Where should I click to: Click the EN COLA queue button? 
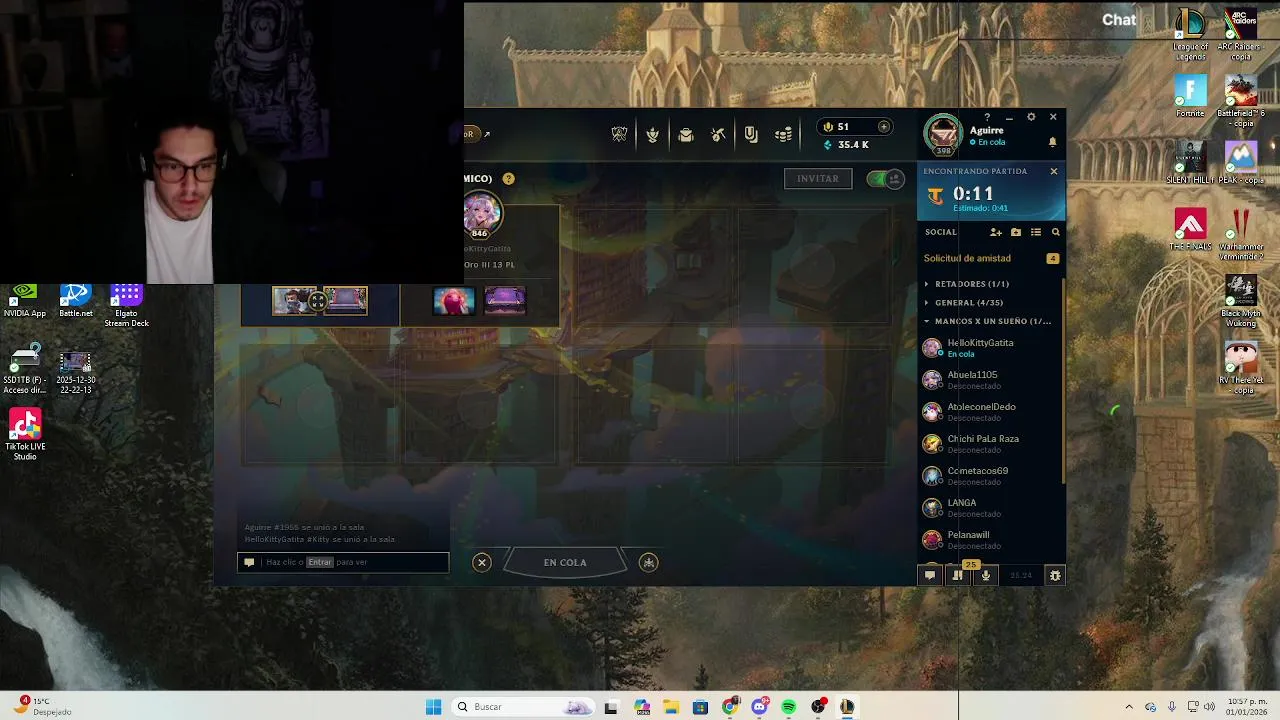(565, 562)
